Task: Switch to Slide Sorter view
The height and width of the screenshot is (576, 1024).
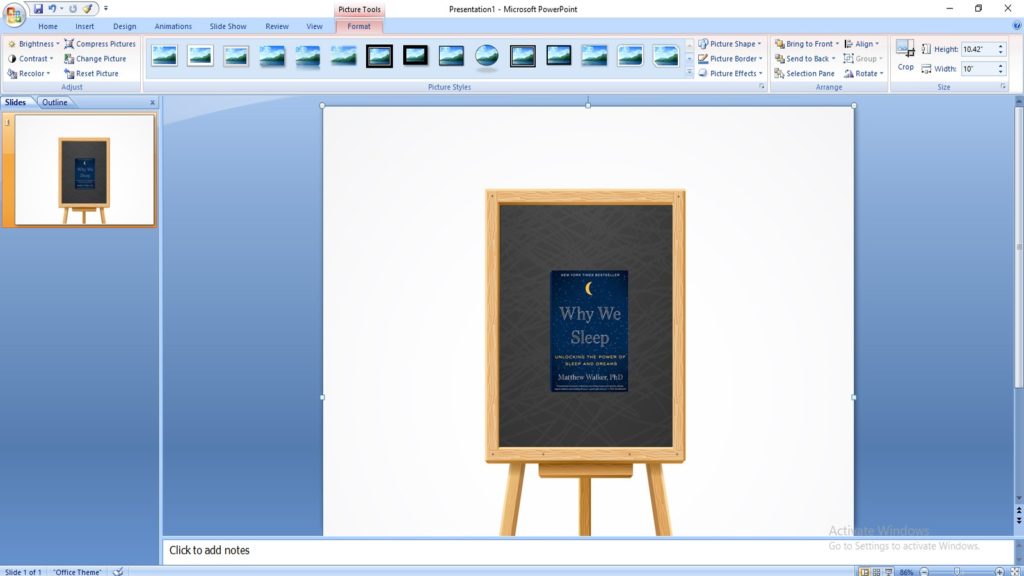Action: (x=876, y=571)
